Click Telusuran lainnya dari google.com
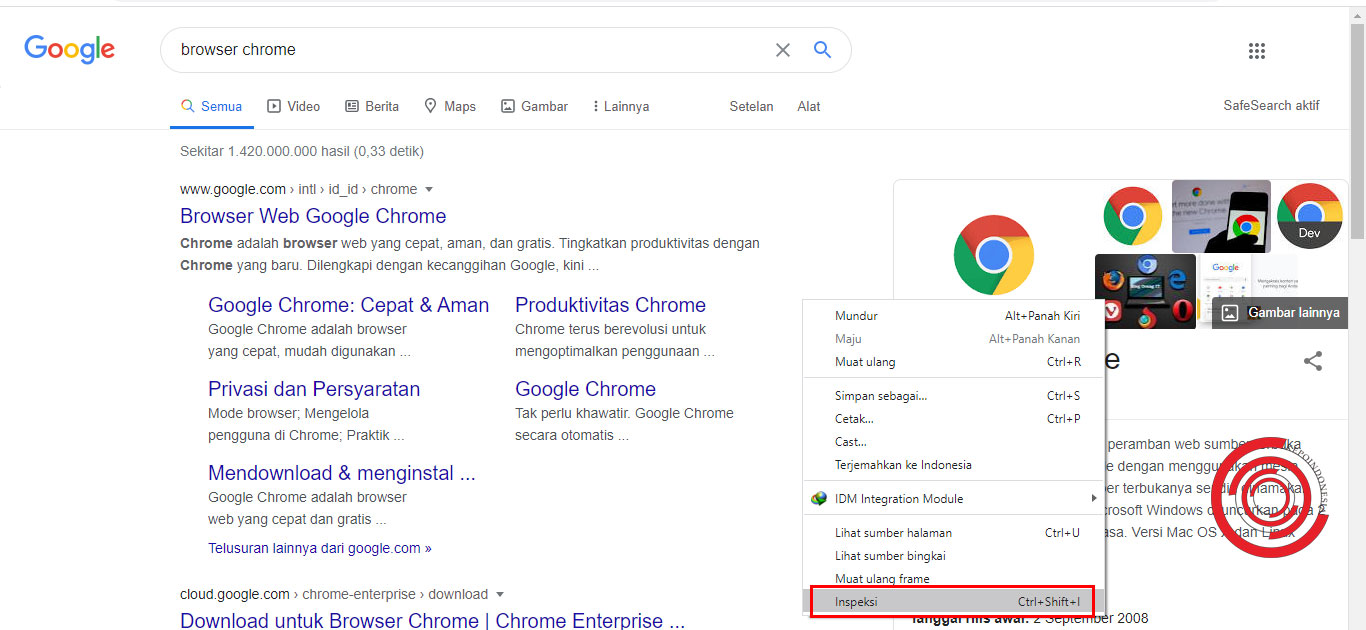 (319, 548)
